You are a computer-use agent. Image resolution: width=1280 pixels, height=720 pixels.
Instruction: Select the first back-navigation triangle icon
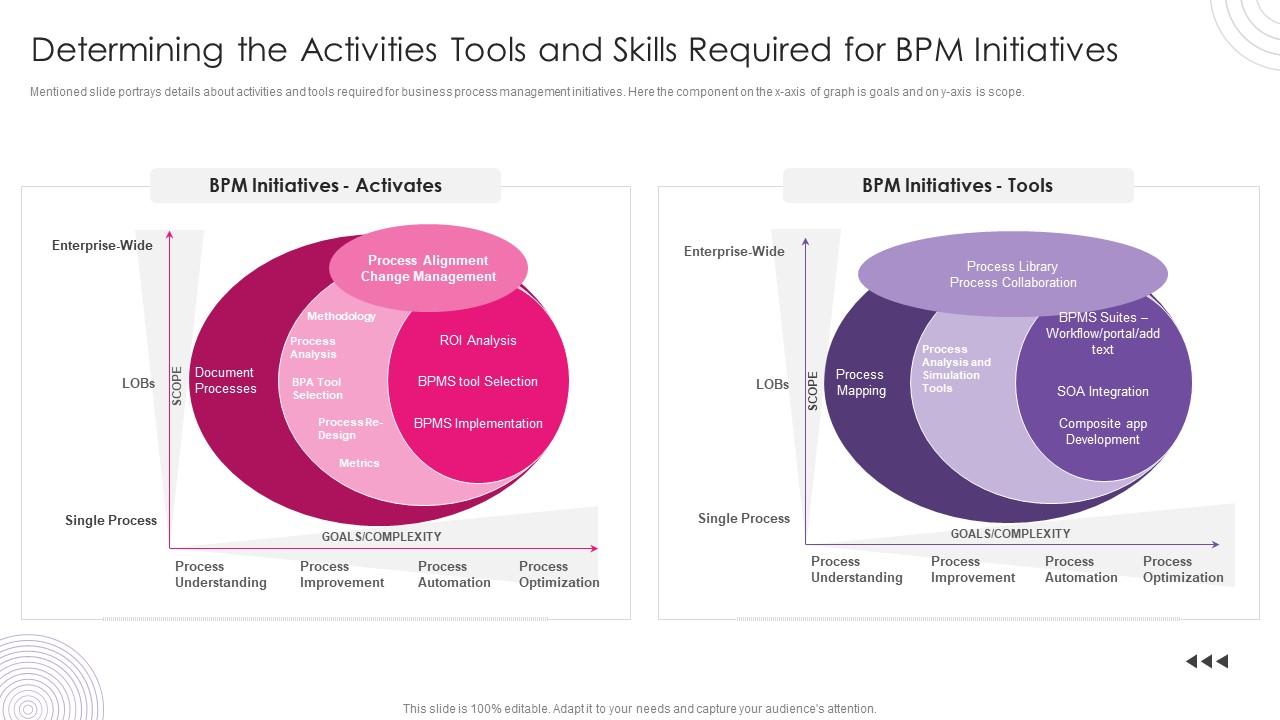pyautogui.click(x=1190, y=660)
